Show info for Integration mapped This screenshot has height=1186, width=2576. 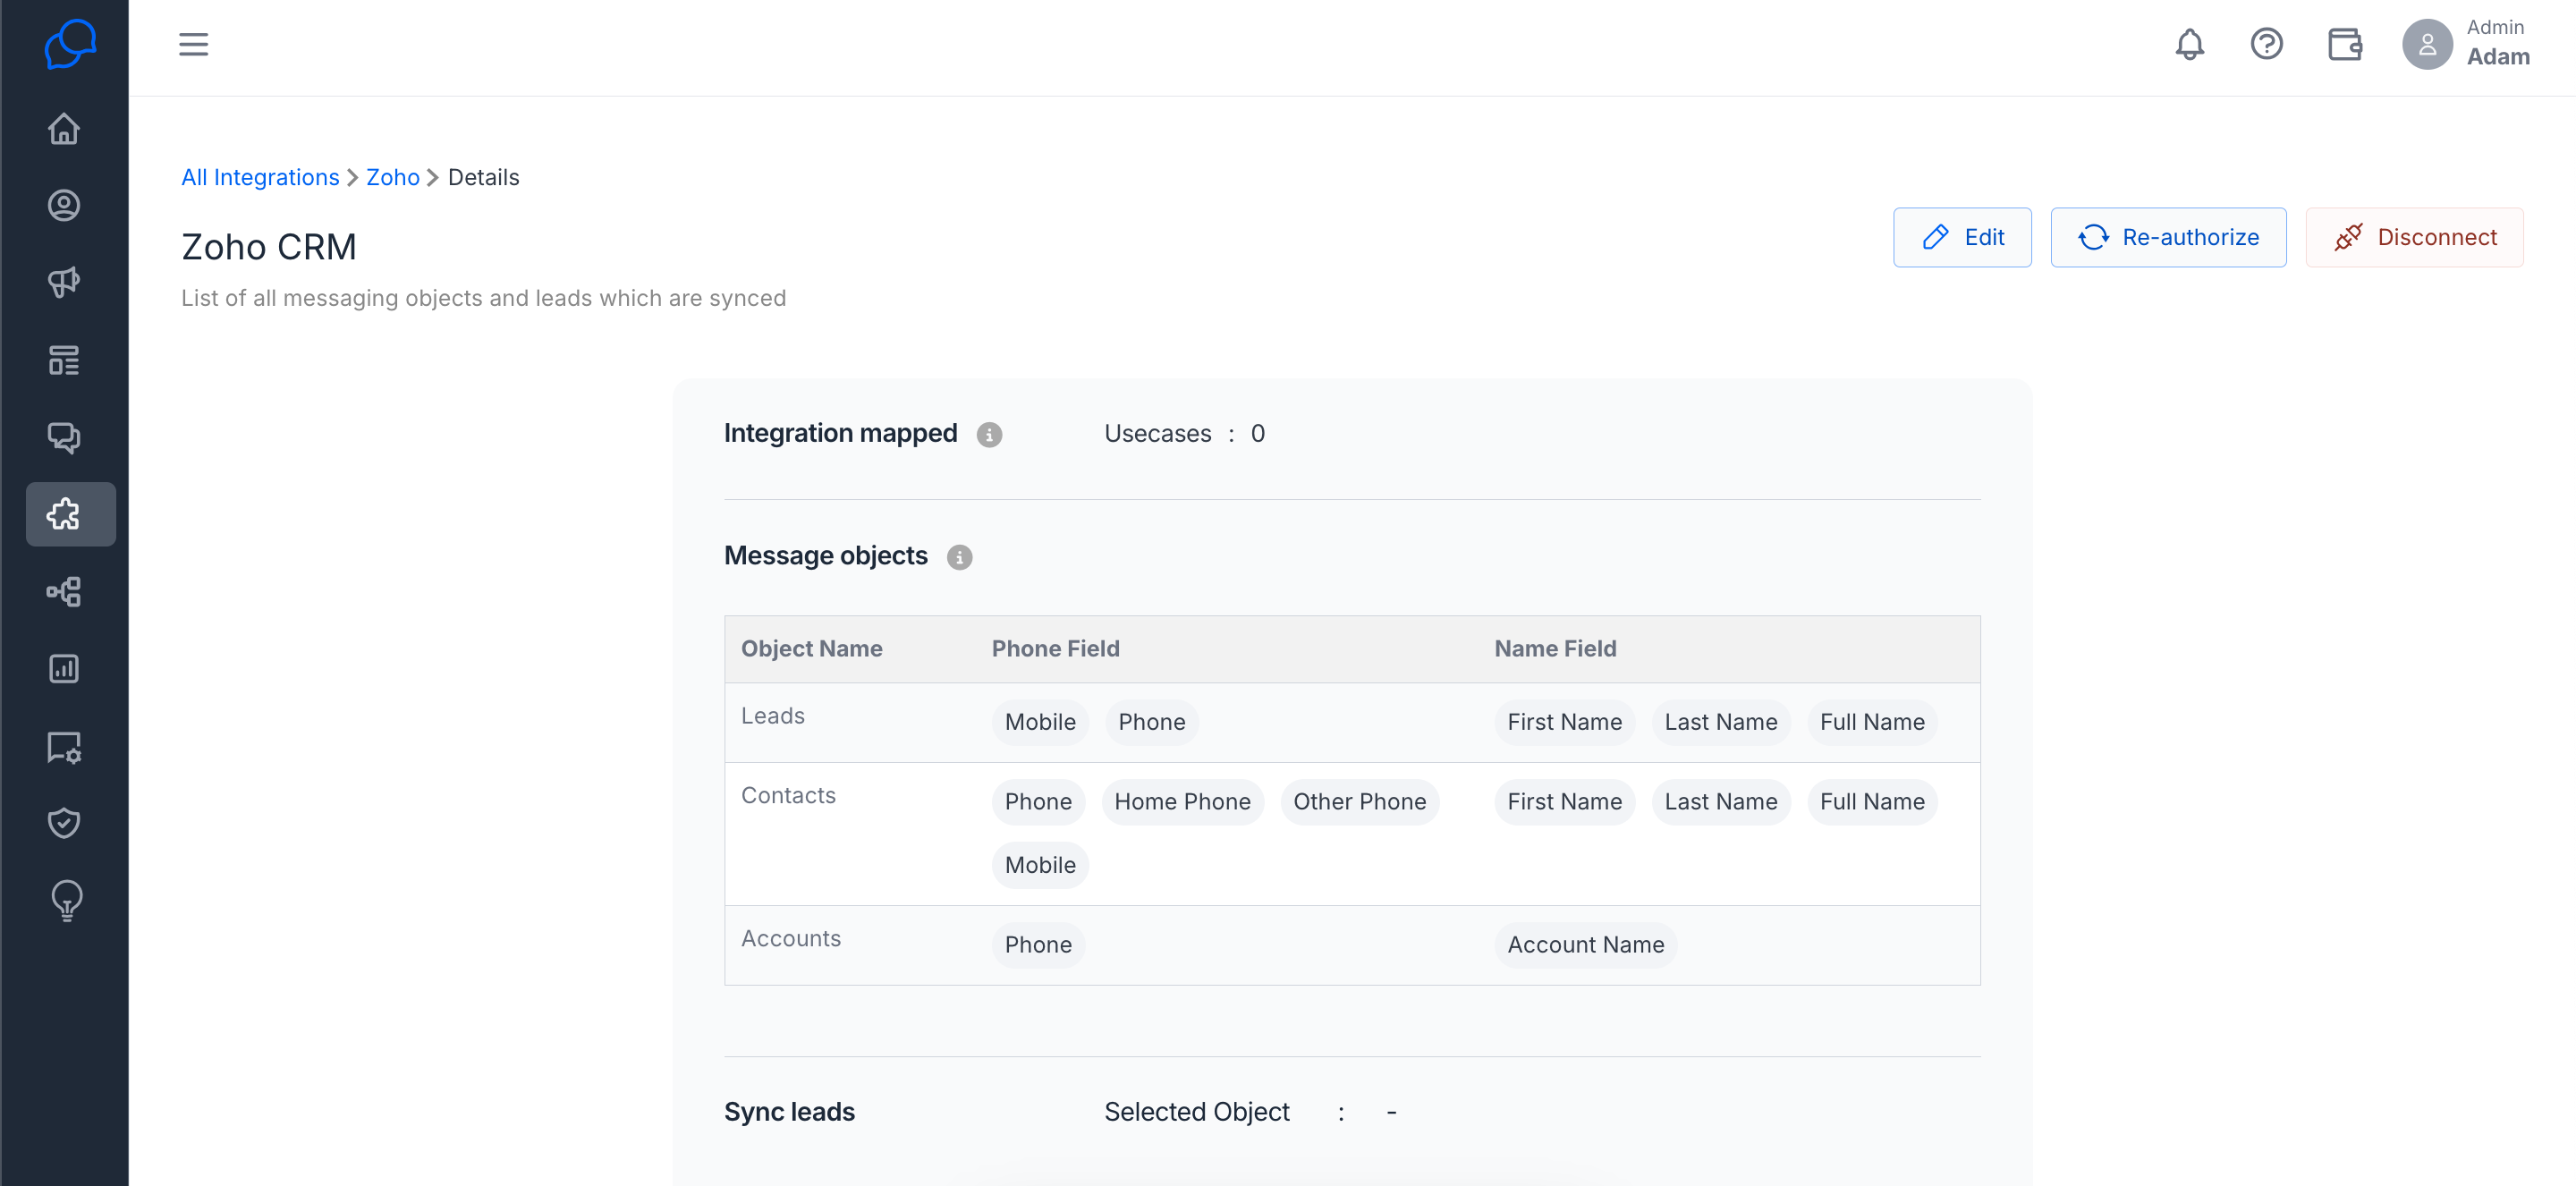[x=989, y=434]
